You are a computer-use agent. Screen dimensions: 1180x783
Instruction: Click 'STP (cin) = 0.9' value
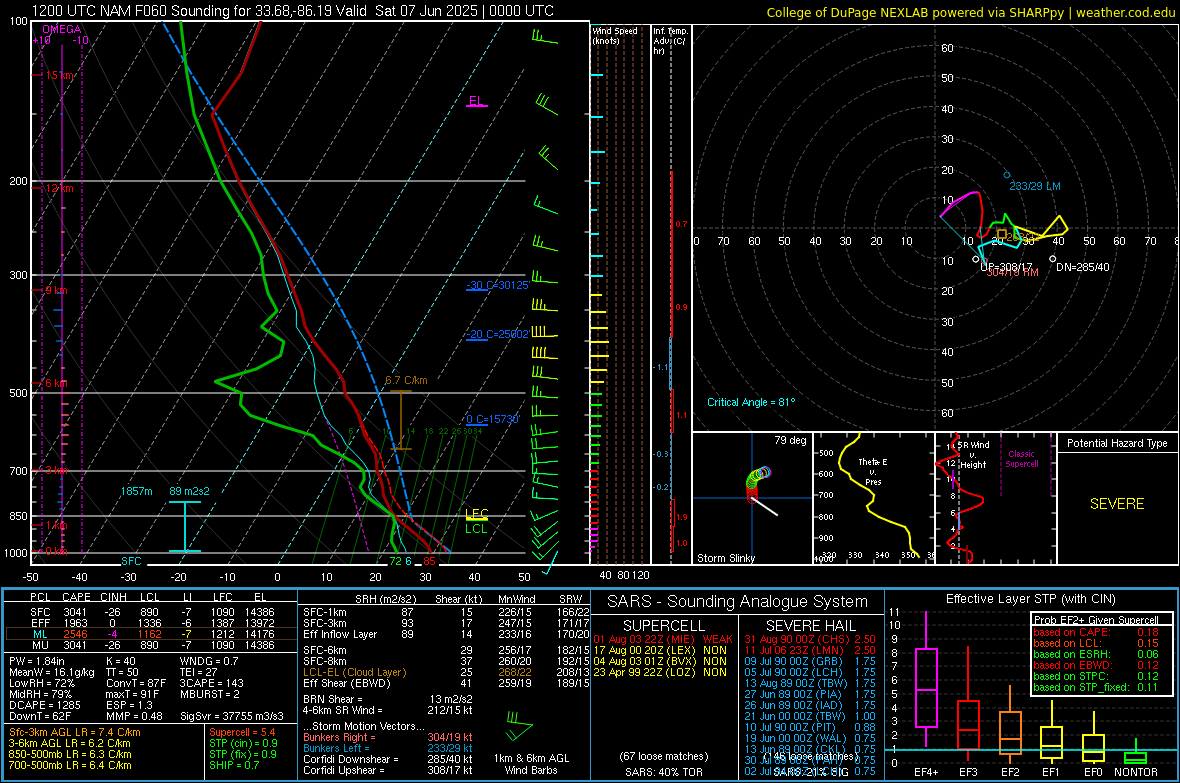[243, 743]
